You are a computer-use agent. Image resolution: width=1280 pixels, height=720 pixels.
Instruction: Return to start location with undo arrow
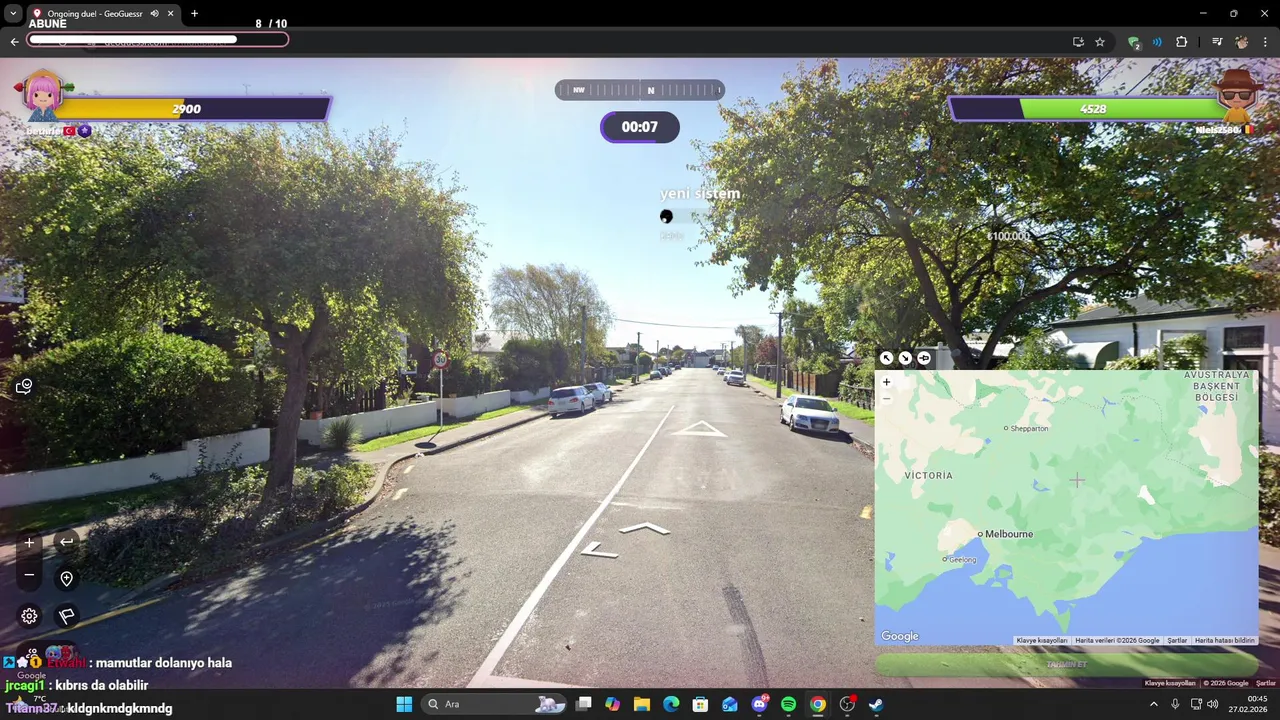pos(66,542)
